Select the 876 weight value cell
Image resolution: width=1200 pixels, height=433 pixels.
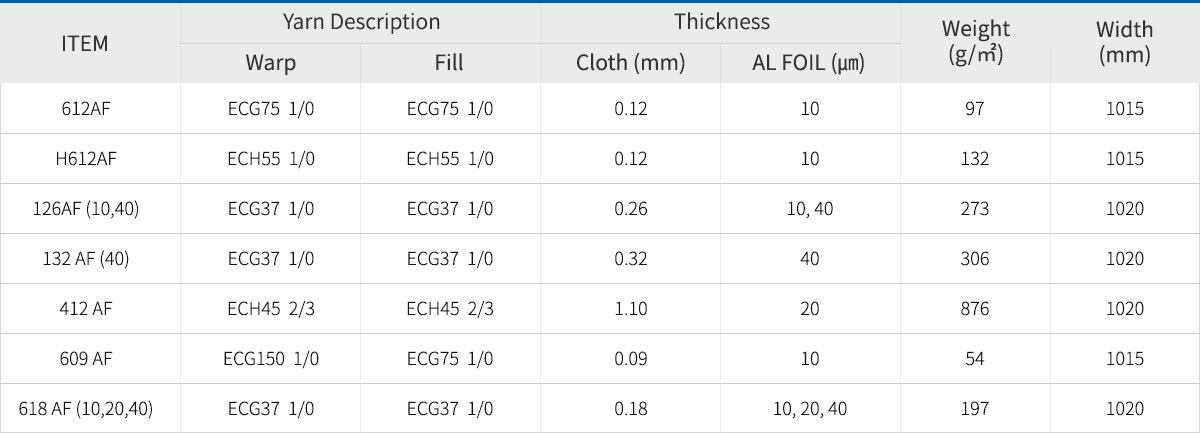(975, 309)
